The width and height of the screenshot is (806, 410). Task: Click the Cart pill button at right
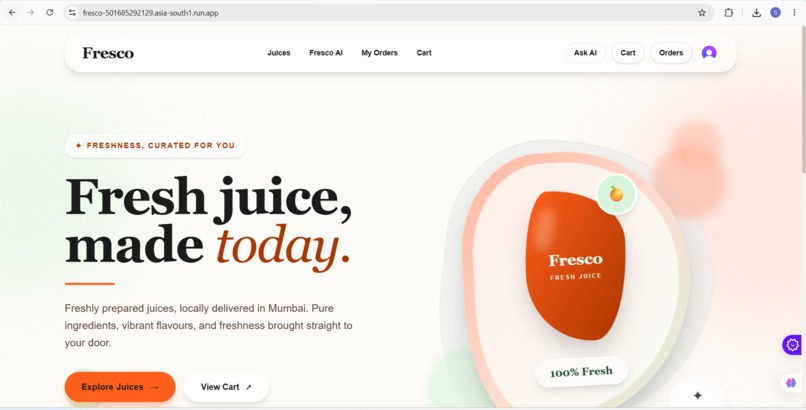pos(628,53)
